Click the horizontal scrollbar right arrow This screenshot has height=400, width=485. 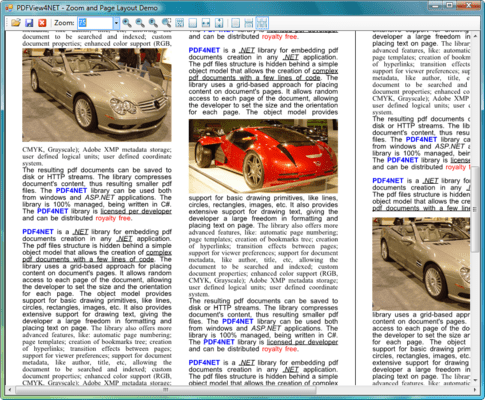pos(475,390)
